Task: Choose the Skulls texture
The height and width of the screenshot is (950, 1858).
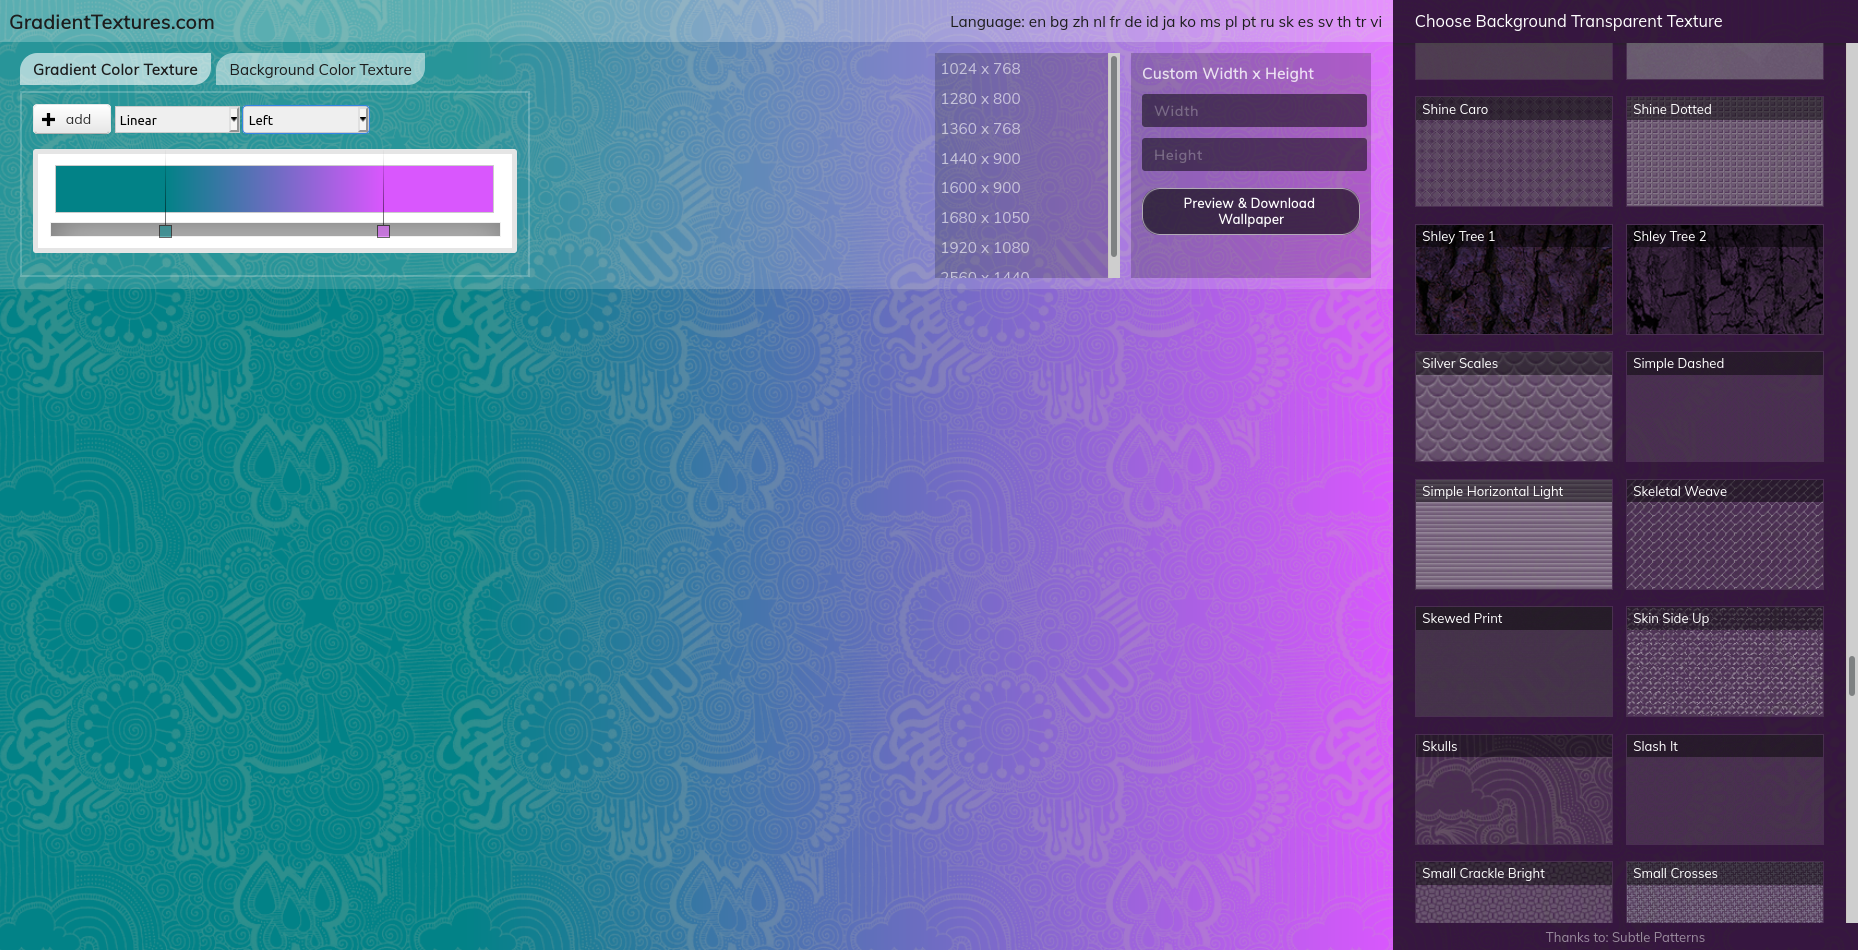Action: click(x=1513, y=790)
